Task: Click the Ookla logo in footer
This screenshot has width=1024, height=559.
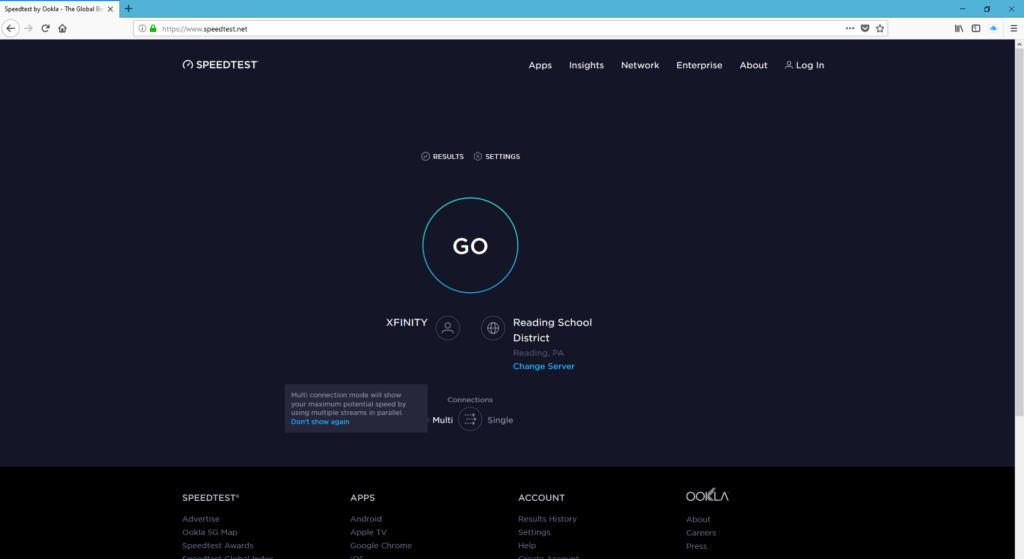Action: point(707,496)
